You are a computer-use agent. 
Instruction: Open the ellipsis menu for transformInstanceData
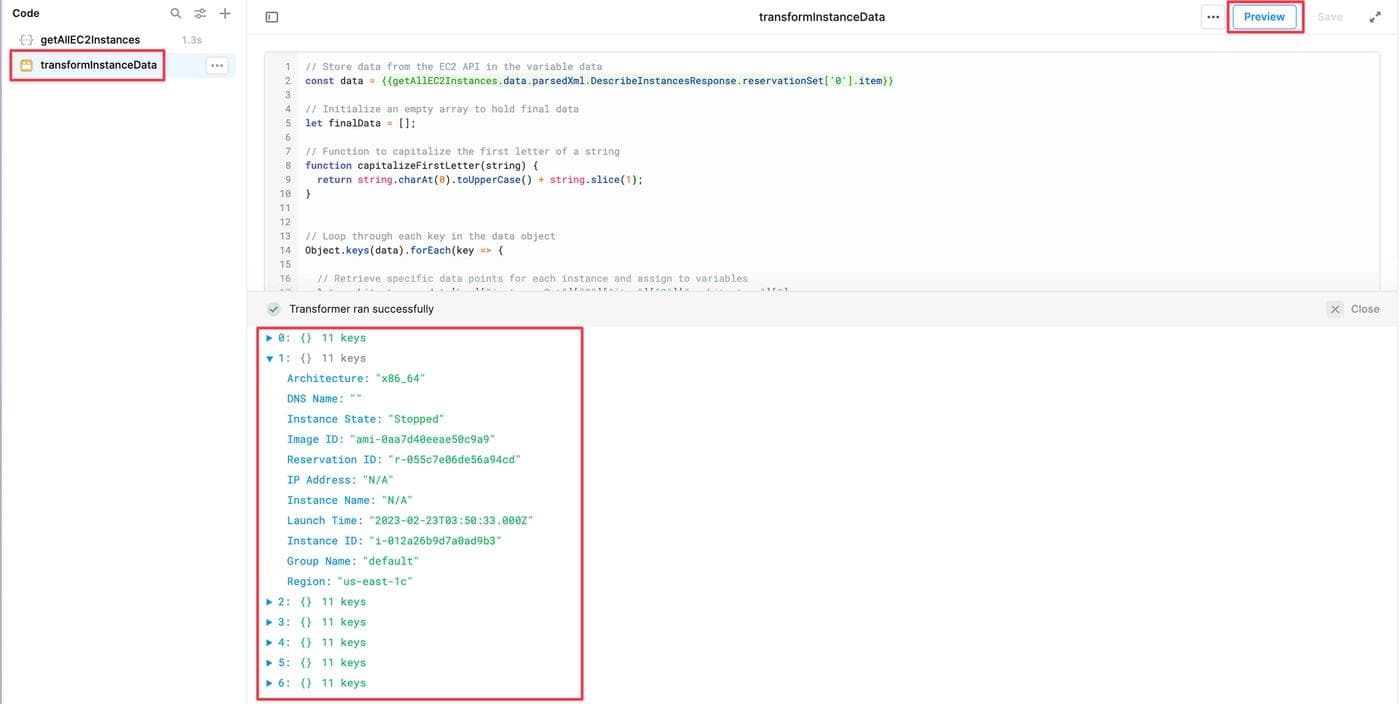(215, 62)
